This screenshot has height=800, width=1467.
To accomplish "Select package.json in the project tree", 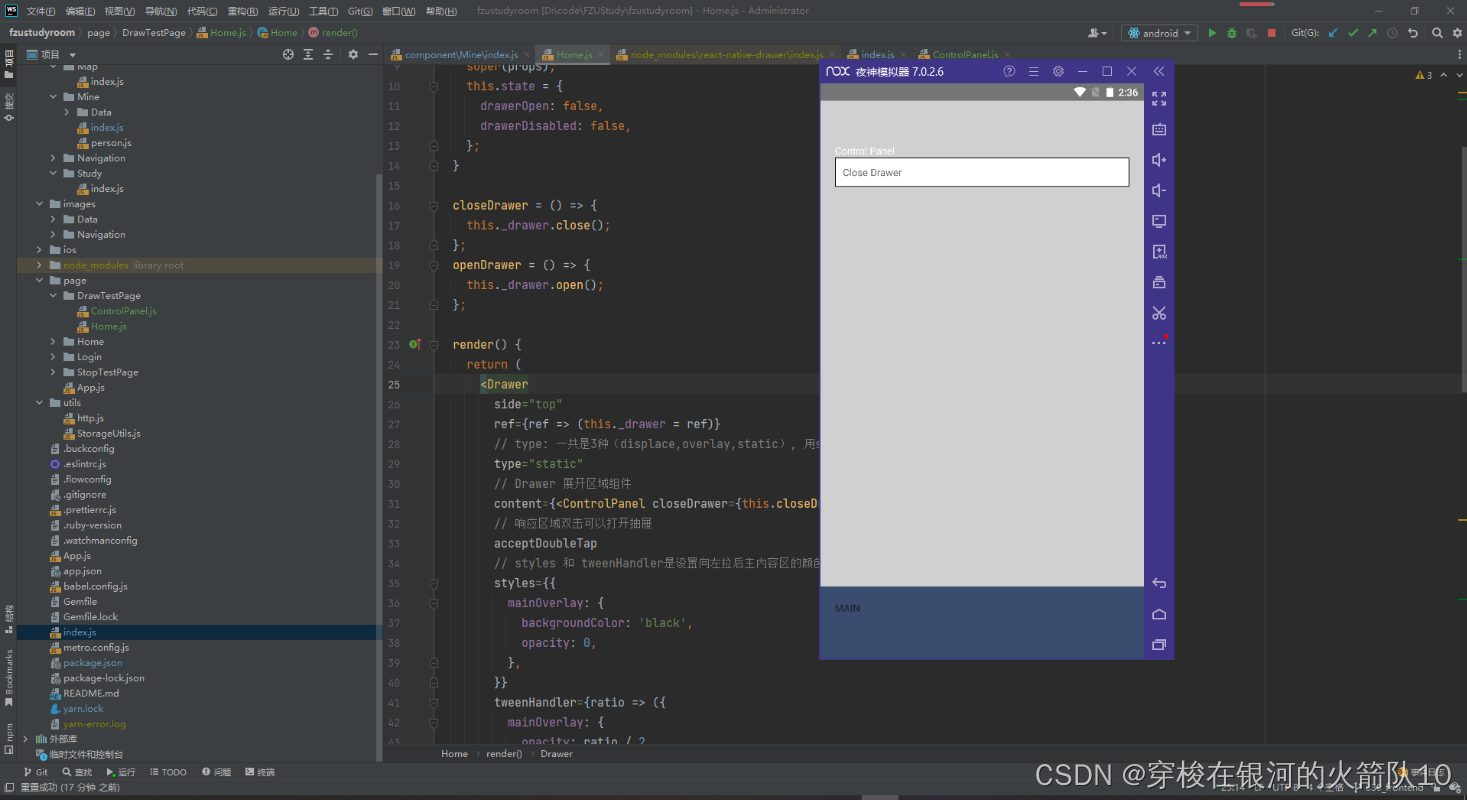I will tap(92, 663).
